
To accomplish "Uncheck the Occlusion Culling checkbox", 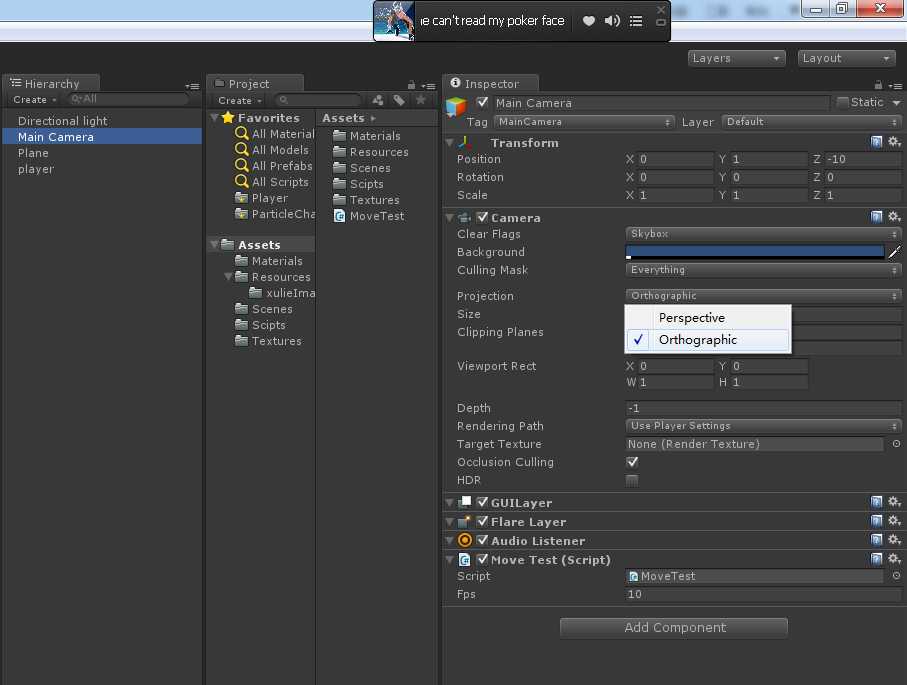I will (x=632, y=462).
